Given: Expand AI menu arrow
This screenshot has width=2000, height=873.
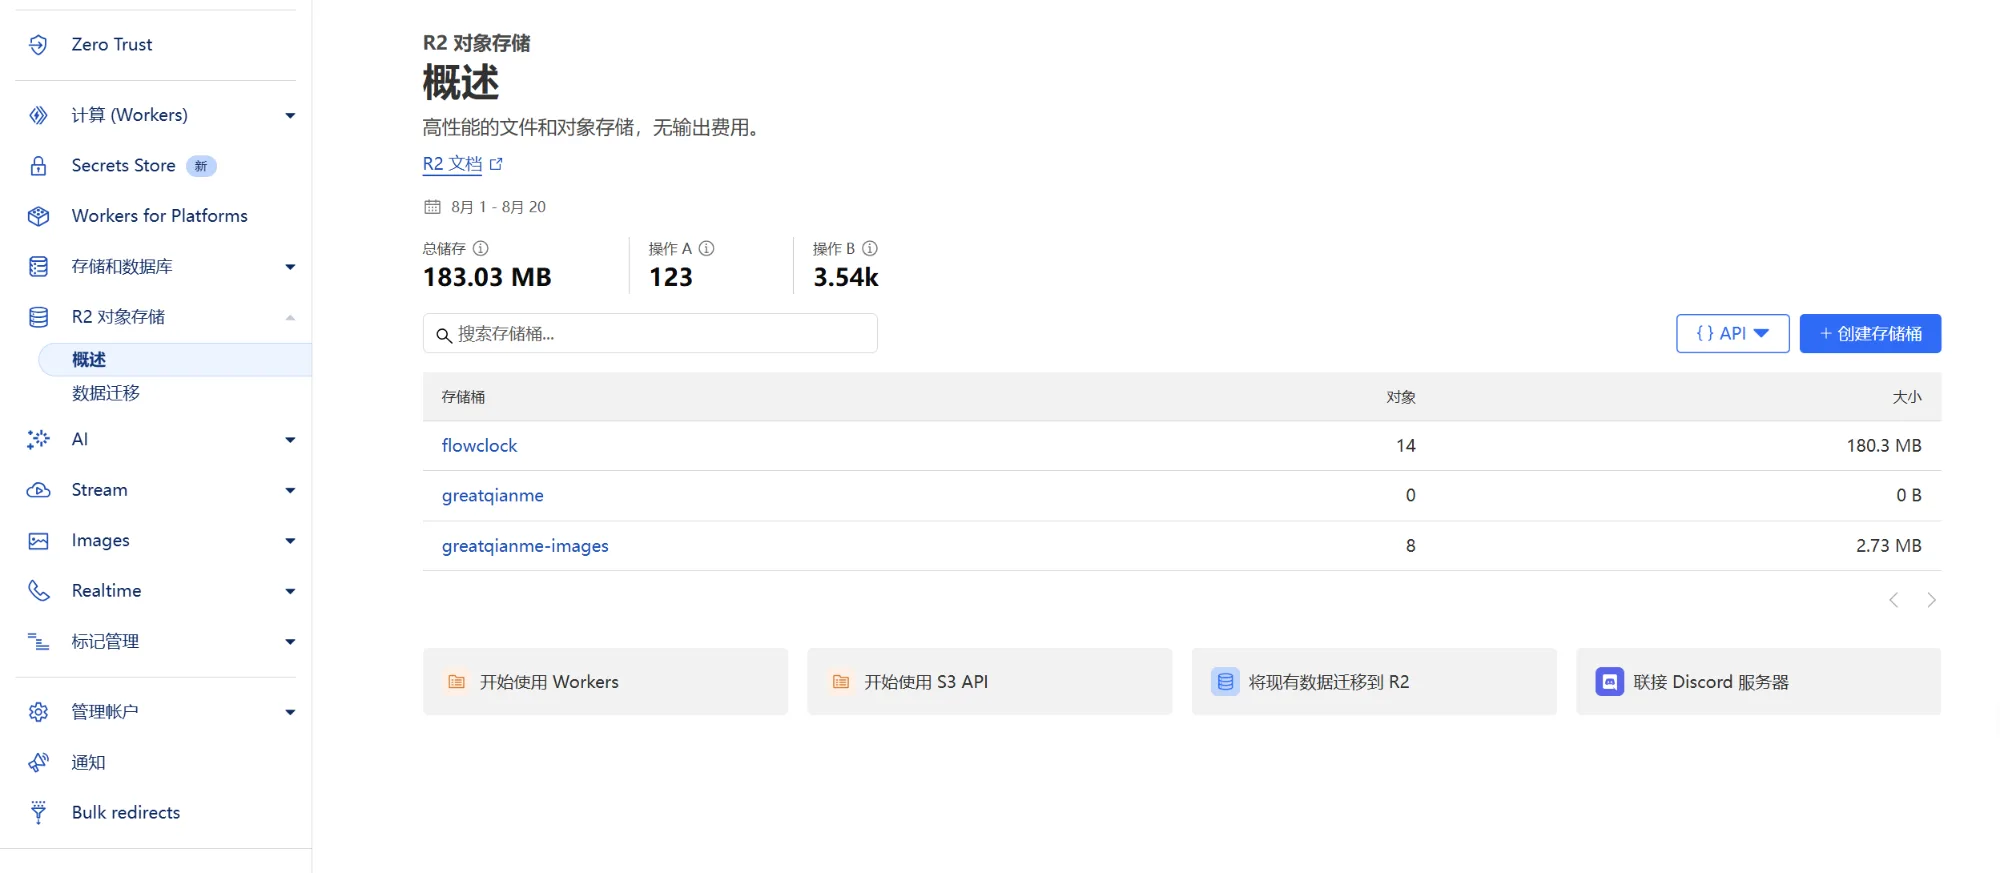Looking at the screenshot, I should [290, 440].
